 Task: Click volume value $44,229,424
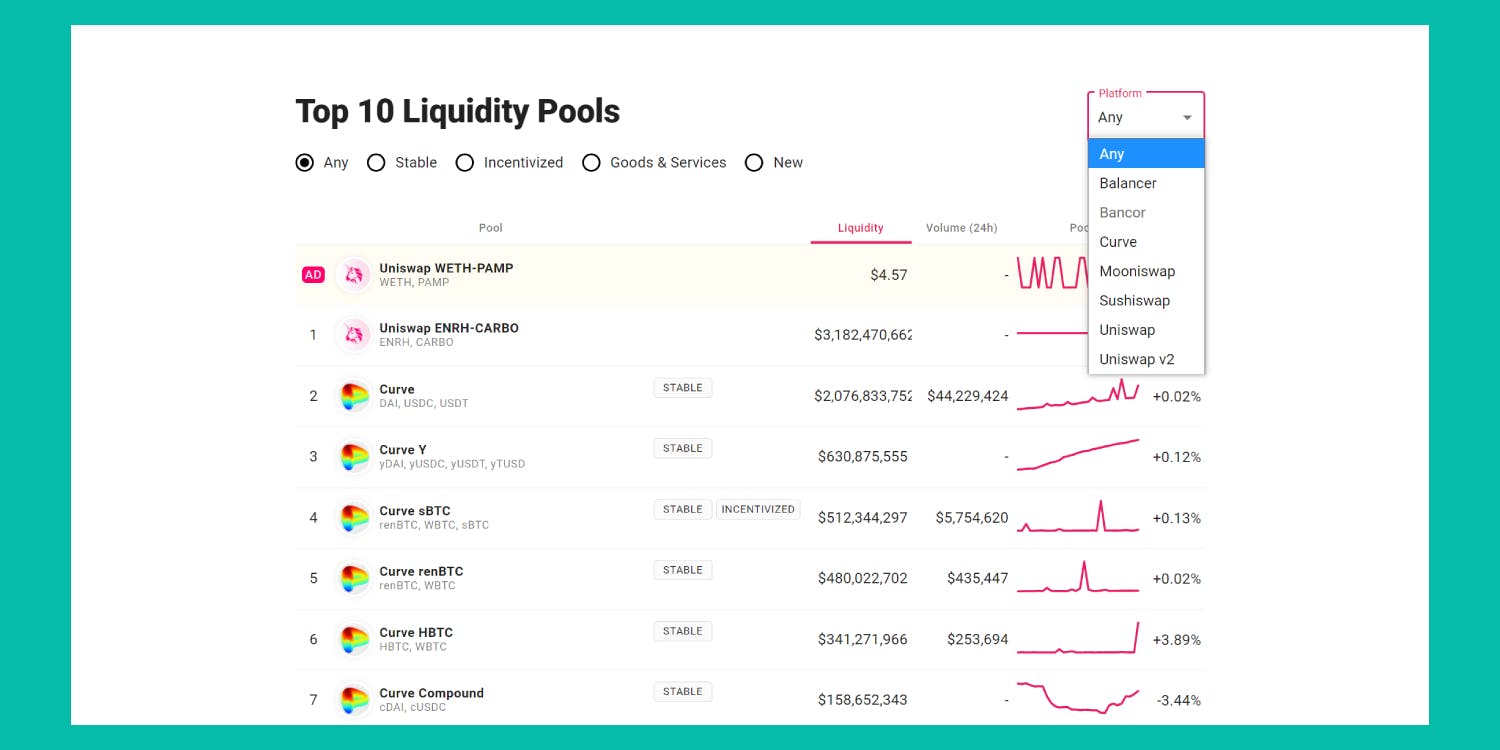pyautogui.click(x=968, y=396)
